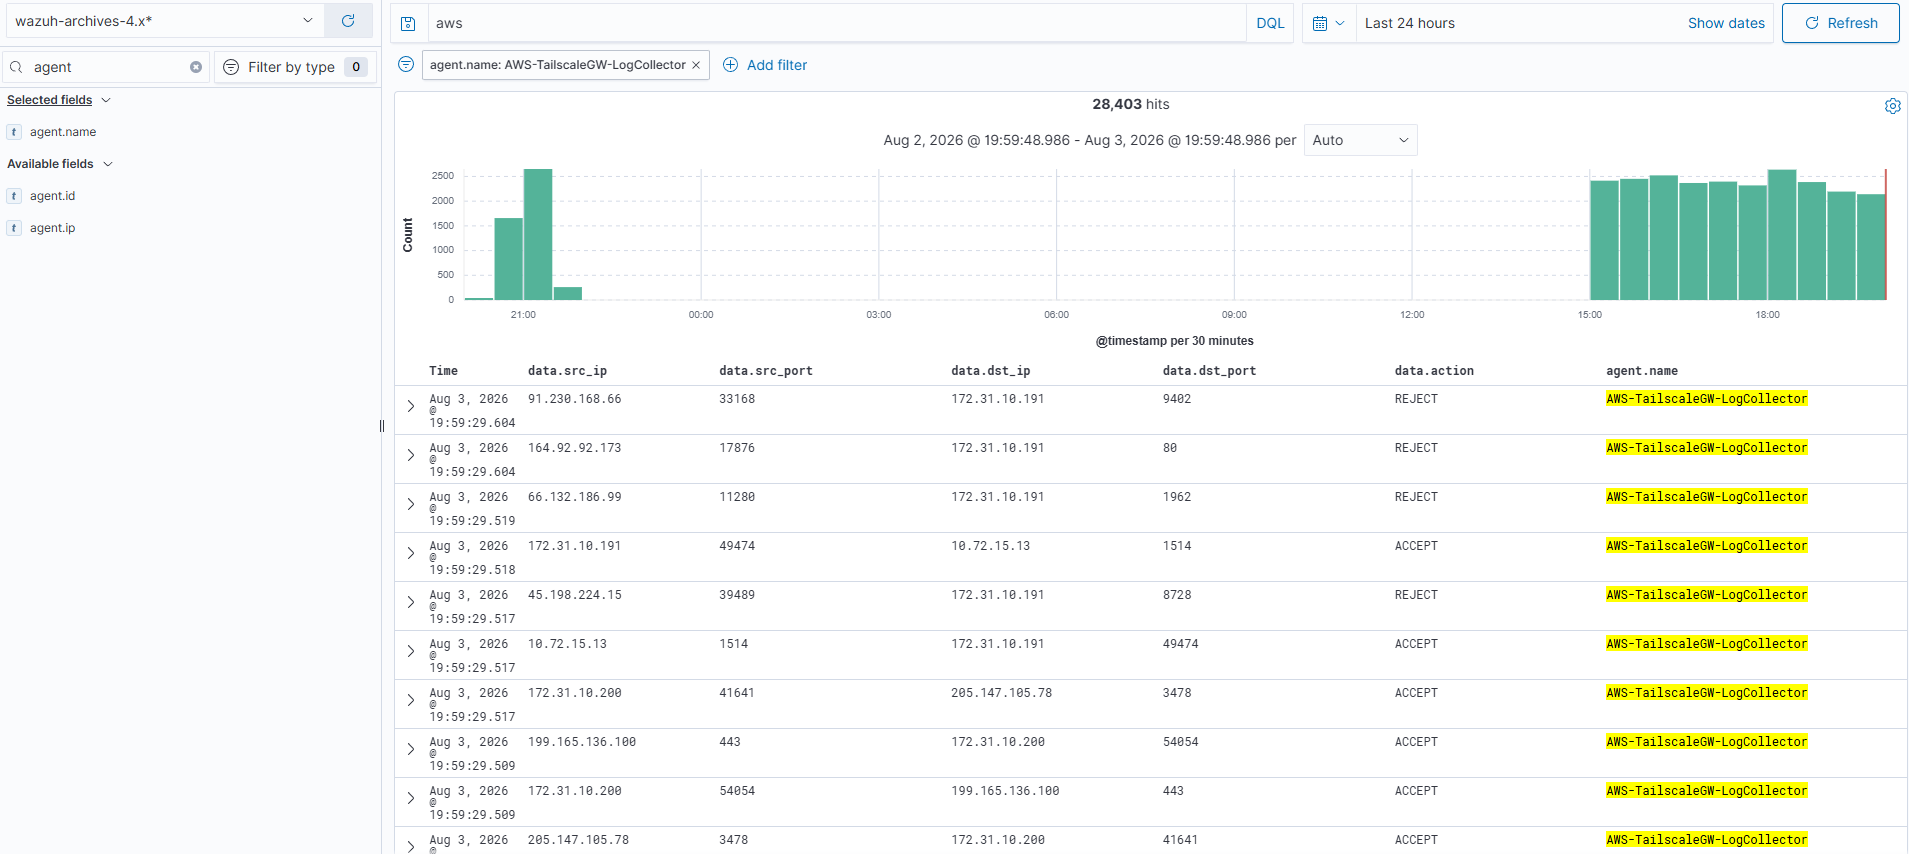Screen dimensions: 1909x854
Task: Click the source IP cell 199.165.136.100
Action: click(x=582, y=742)
